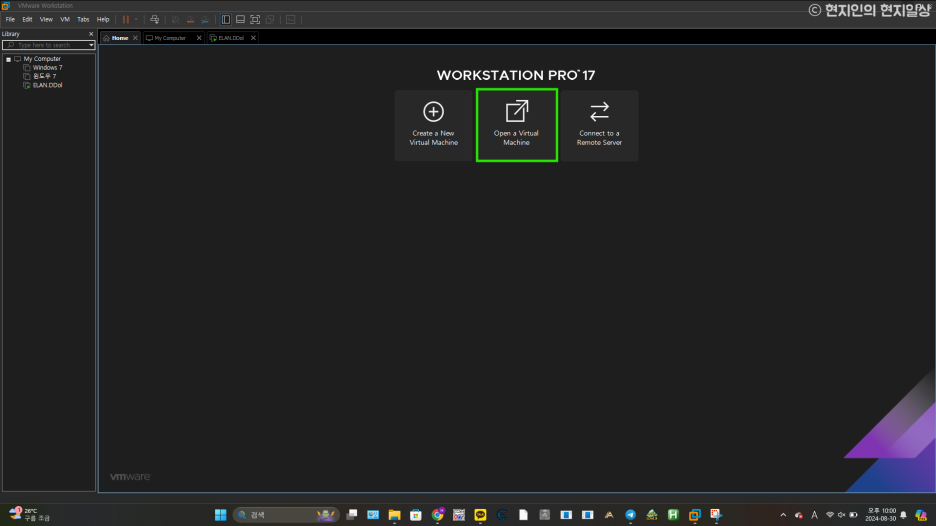Open the Edit menu
Viewport: 936px width, 526px height.
27,19
